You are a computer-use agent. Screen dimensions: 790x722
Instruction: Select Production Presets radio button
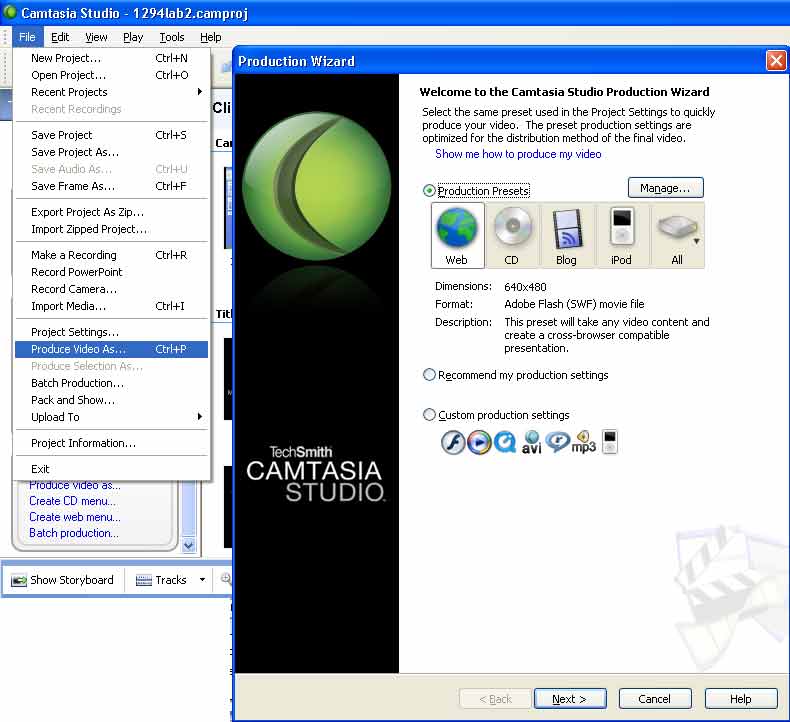429,191
